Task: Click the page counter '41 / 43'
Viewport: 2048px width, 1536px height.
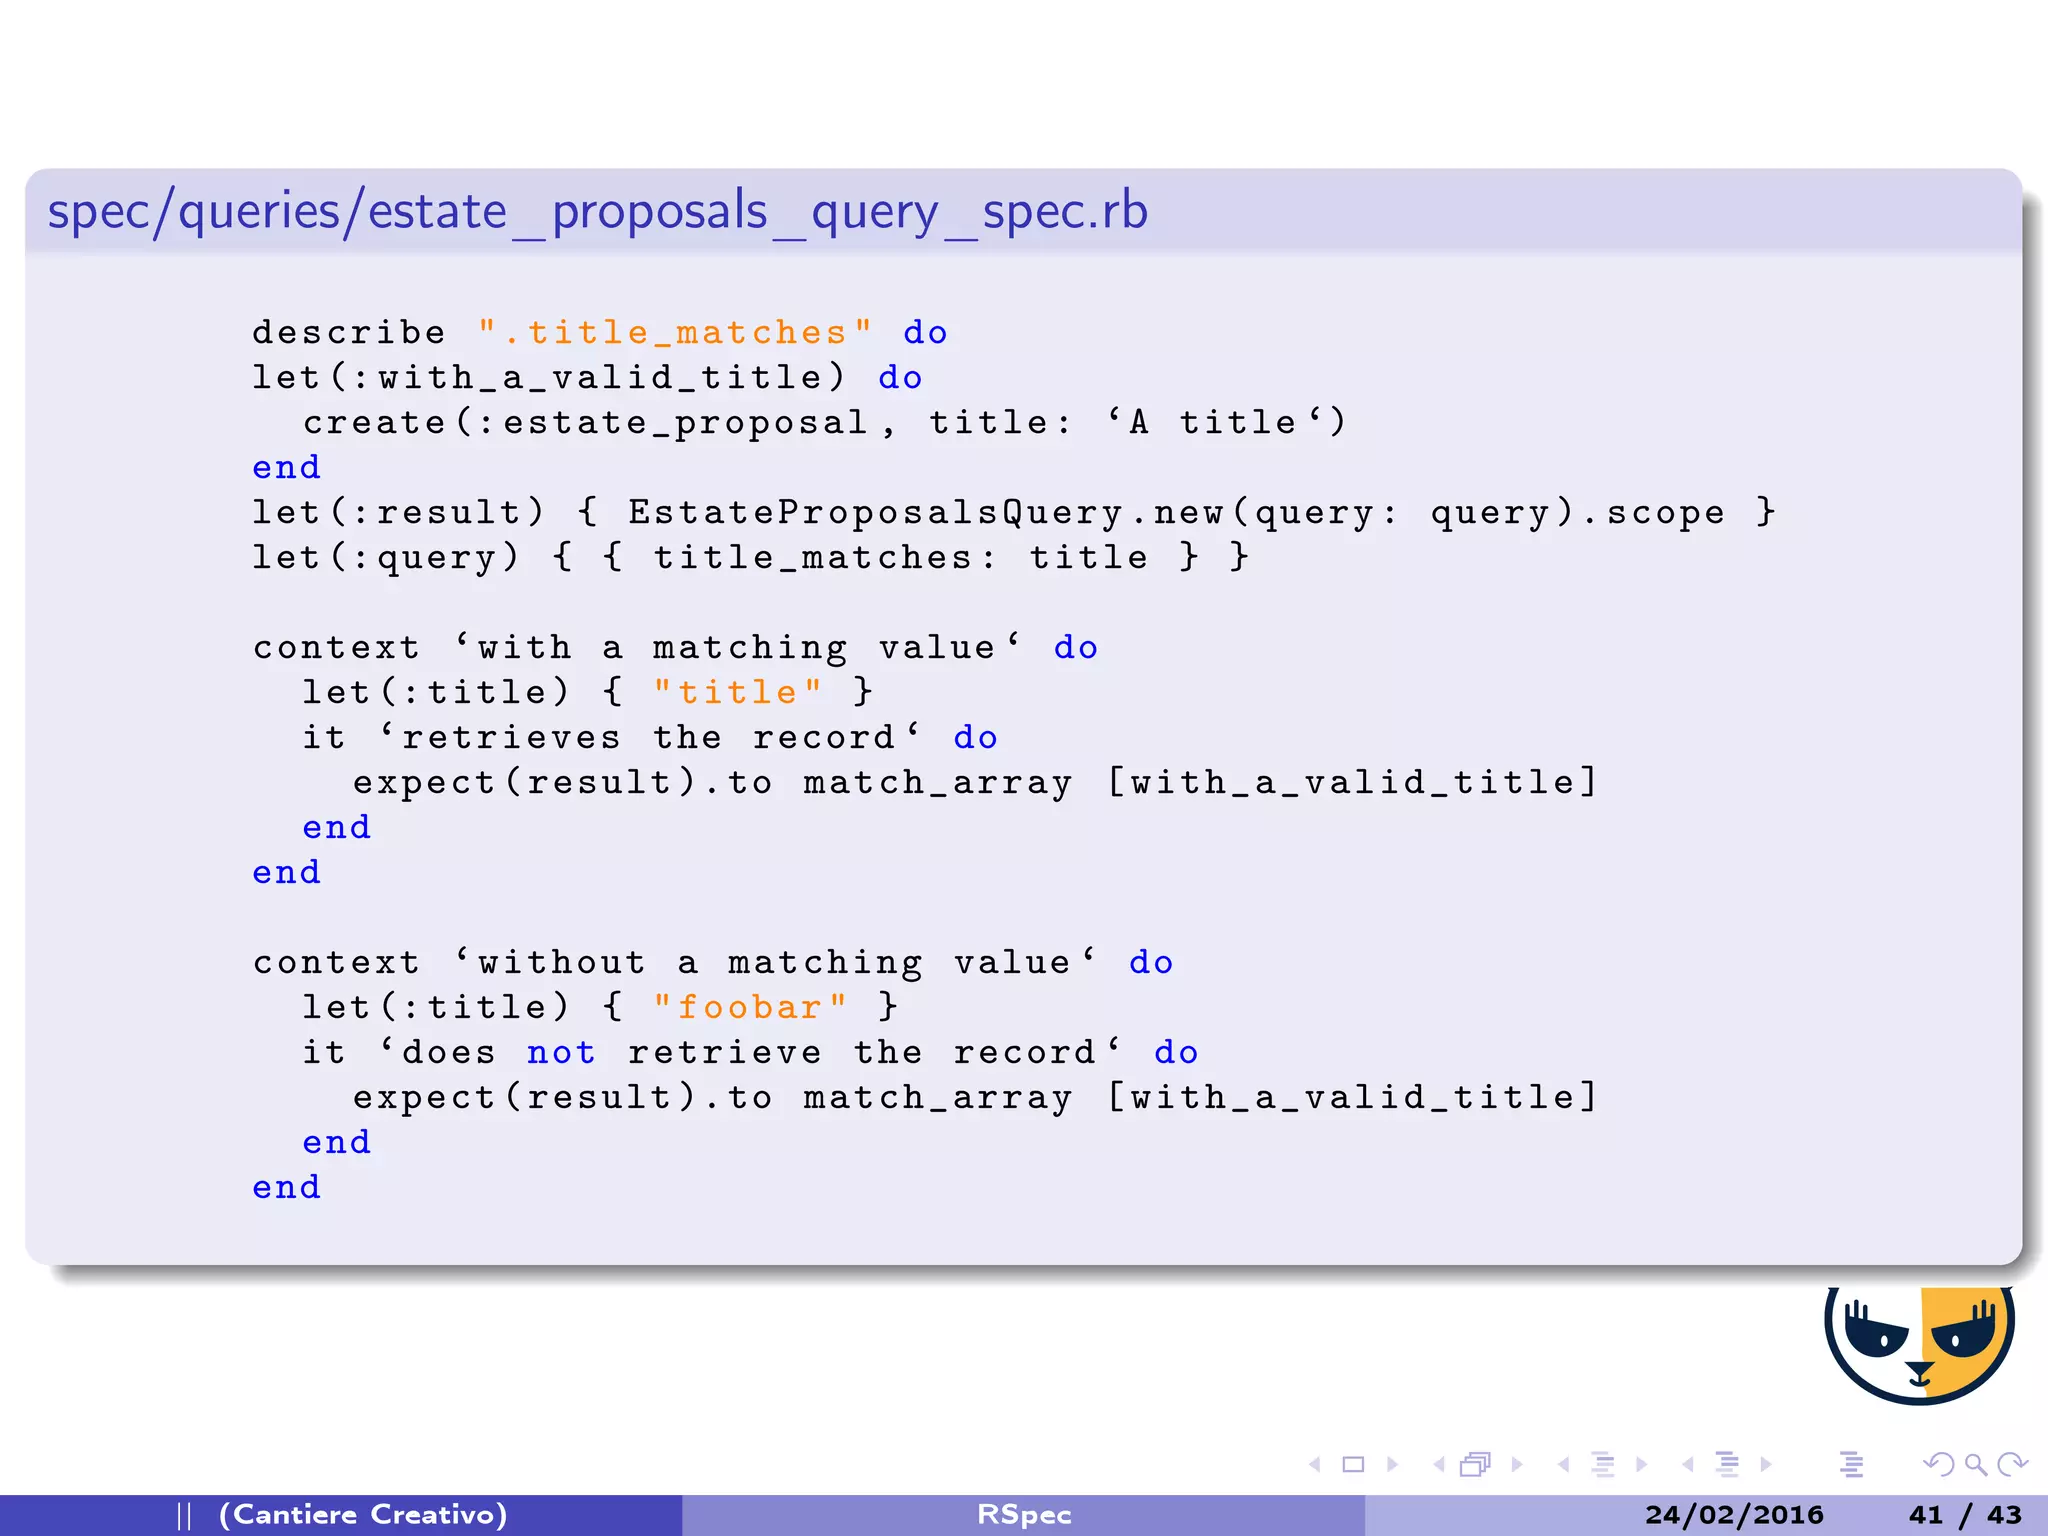Action: pos(1965,1515)
